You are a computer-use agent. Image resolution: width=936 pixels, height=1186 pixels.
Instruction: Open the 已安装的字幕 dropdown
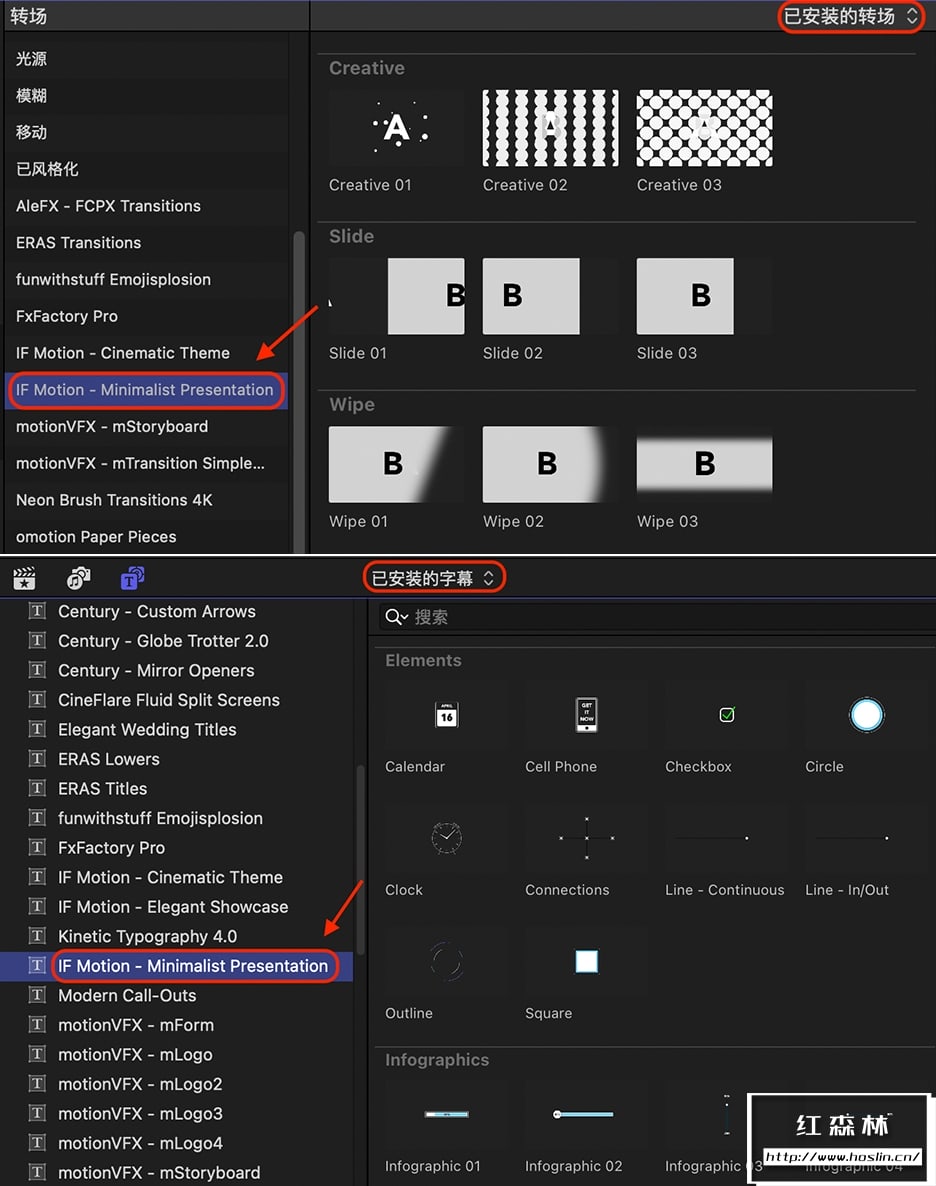click(x=434, y=579)
